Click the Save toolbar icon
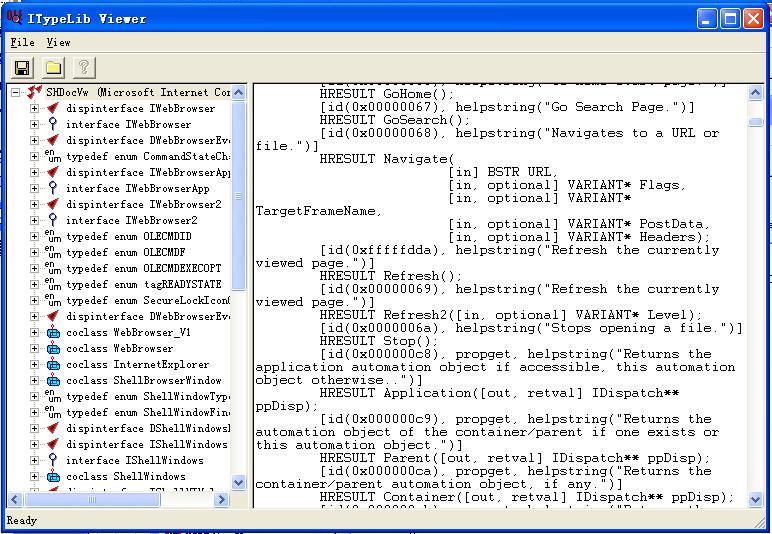 (22, 67)
